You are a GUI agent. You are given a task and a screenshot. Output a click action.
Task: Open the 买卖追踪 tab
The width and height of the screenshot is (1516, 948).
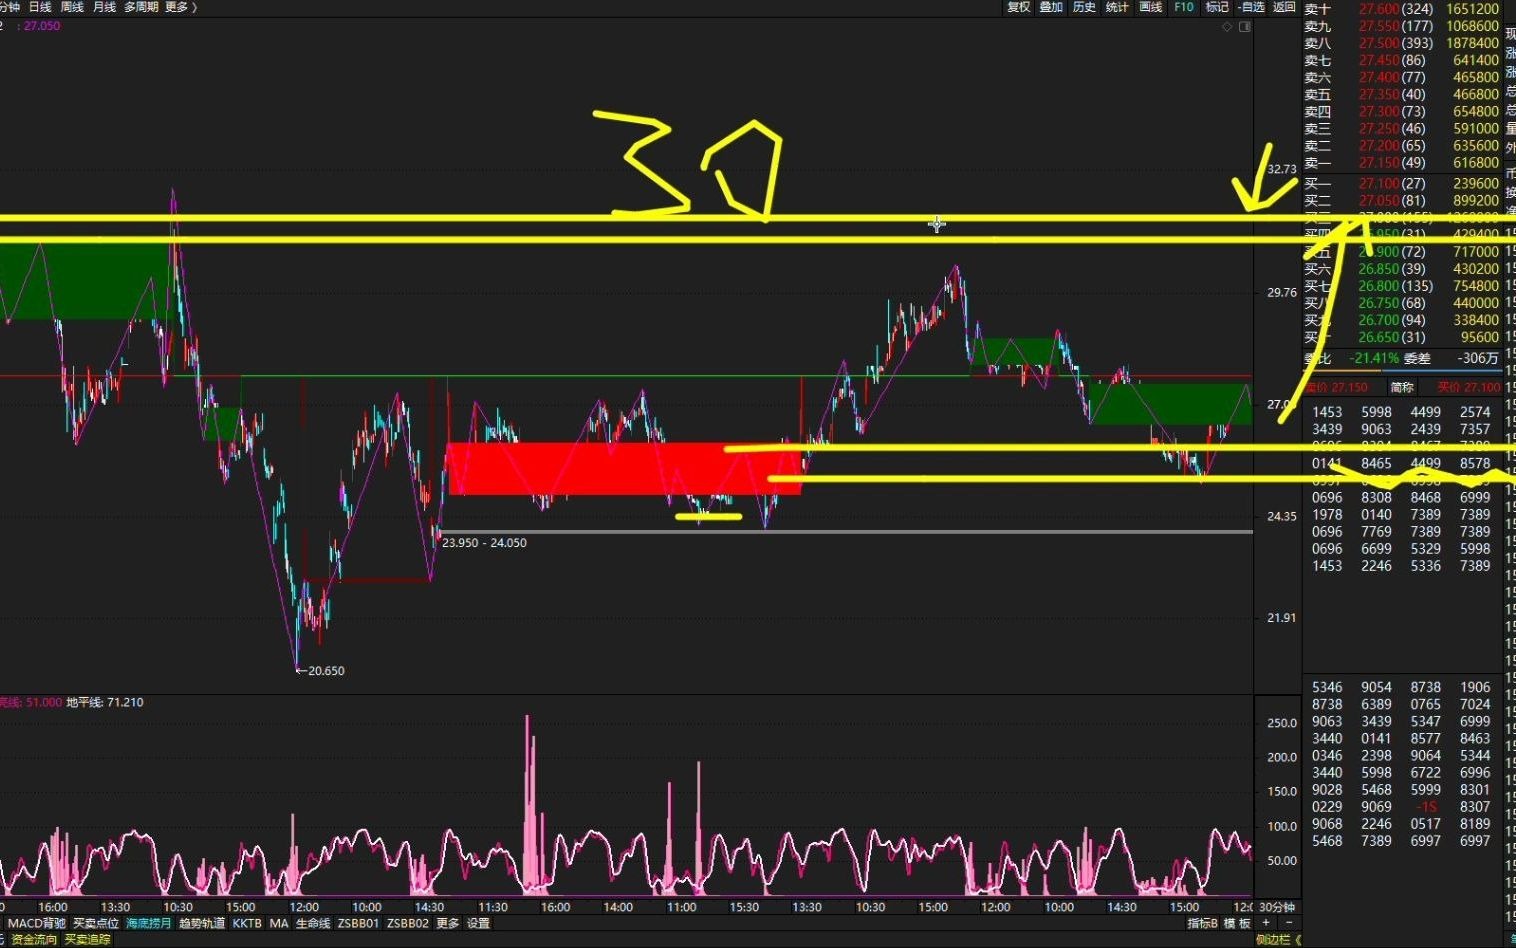coord(88,940)
